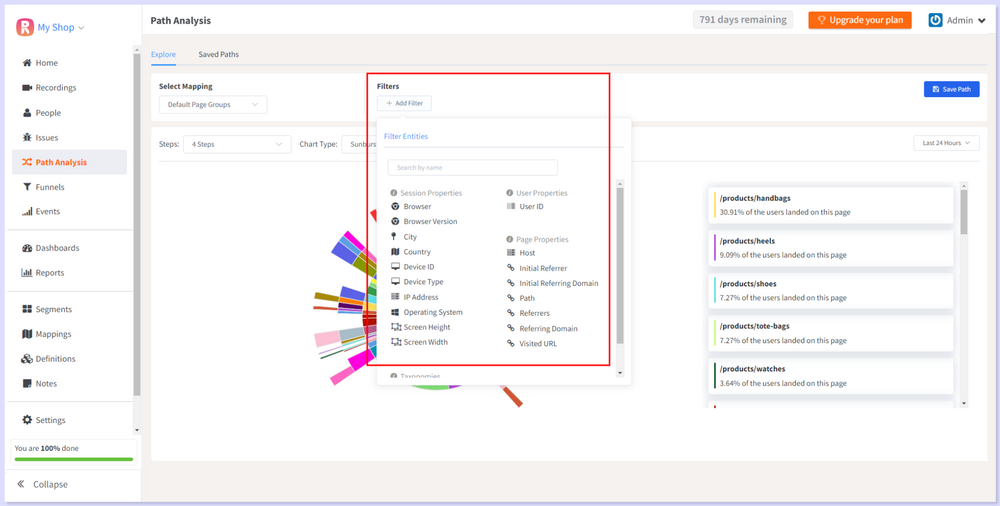Select the /products/tote-bags card
Screen dimensions: 1000x506
click(x=830, y=333)
